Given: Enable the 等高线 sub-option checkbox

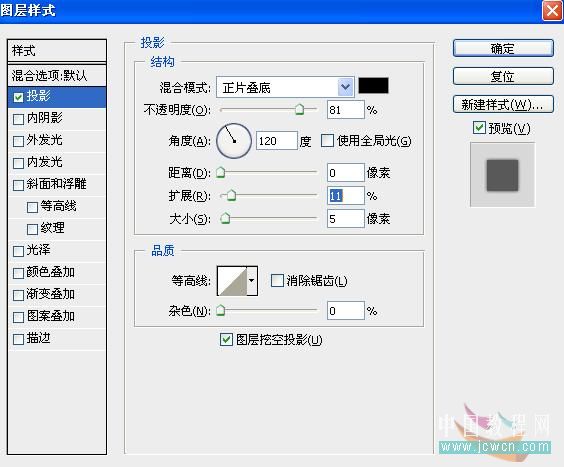Looking at the screenshot, I should (x=32, y=207).
